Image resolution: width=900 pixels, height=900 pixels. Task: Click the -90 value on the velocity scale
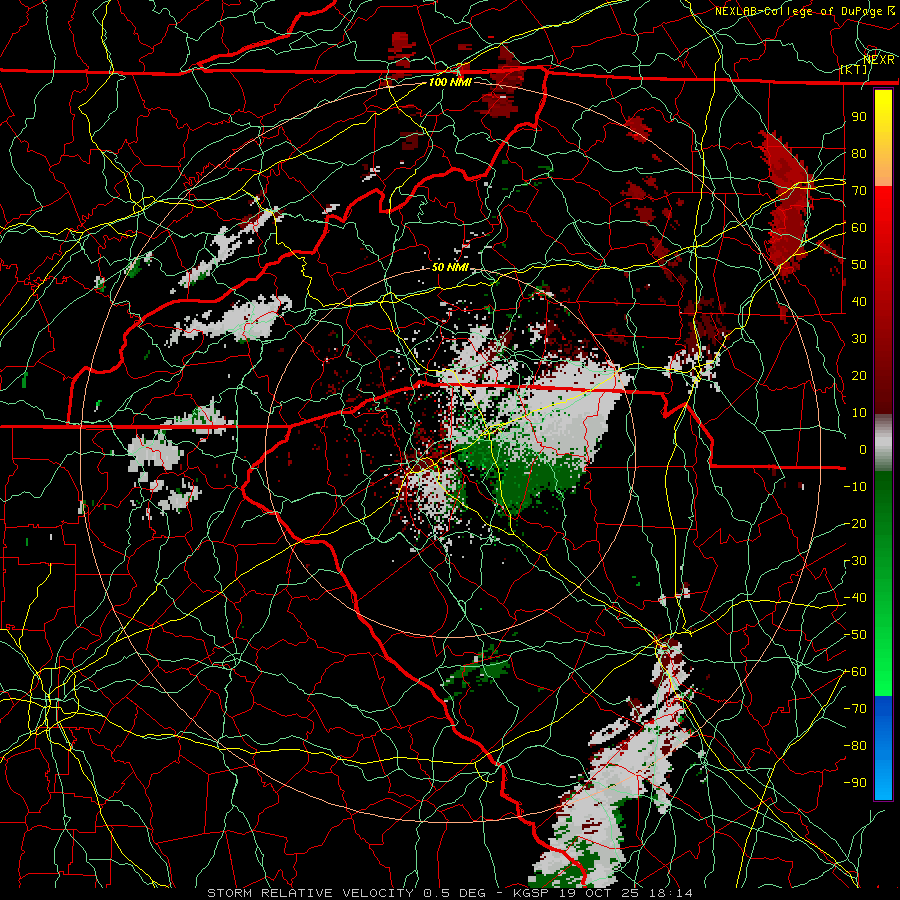click(x=855, y=783)
